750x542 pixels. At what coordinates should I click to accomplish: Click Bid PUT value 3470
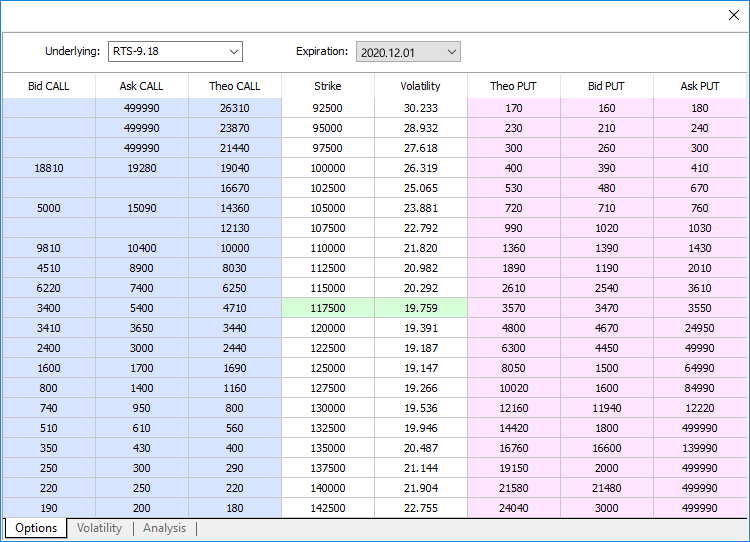[607, 308]
